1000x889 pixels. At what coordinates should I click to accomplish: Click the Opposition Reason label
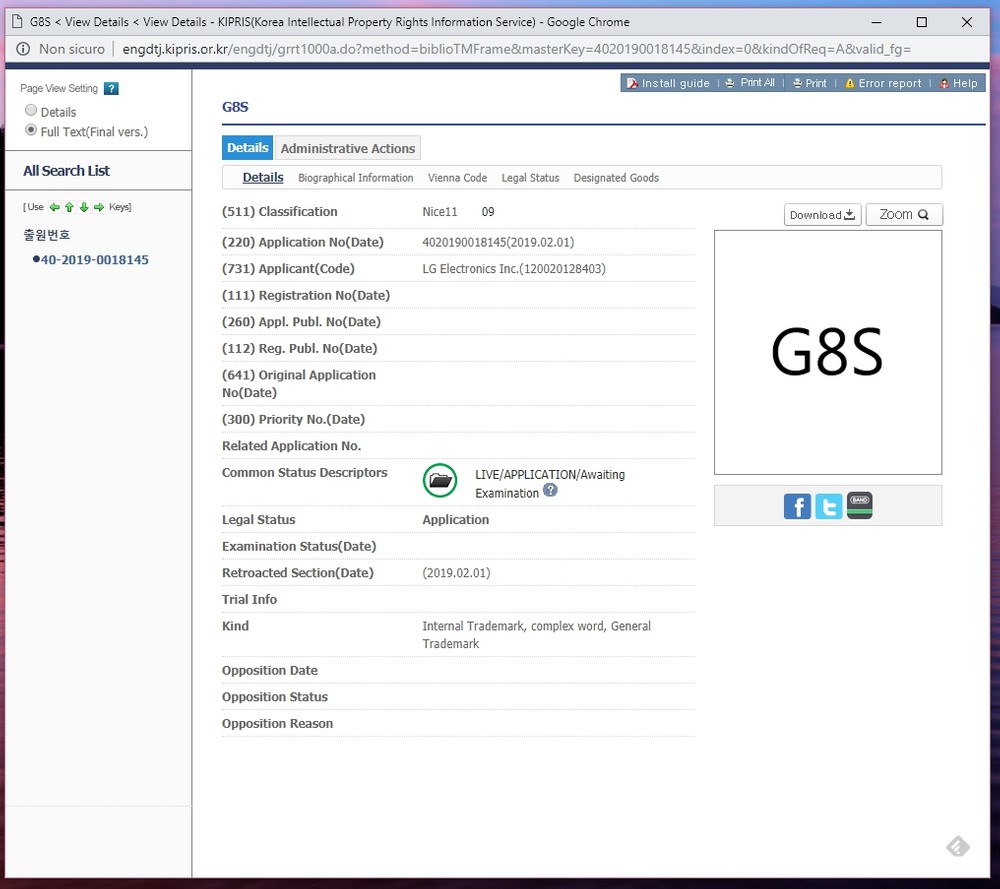click(277, 723)
